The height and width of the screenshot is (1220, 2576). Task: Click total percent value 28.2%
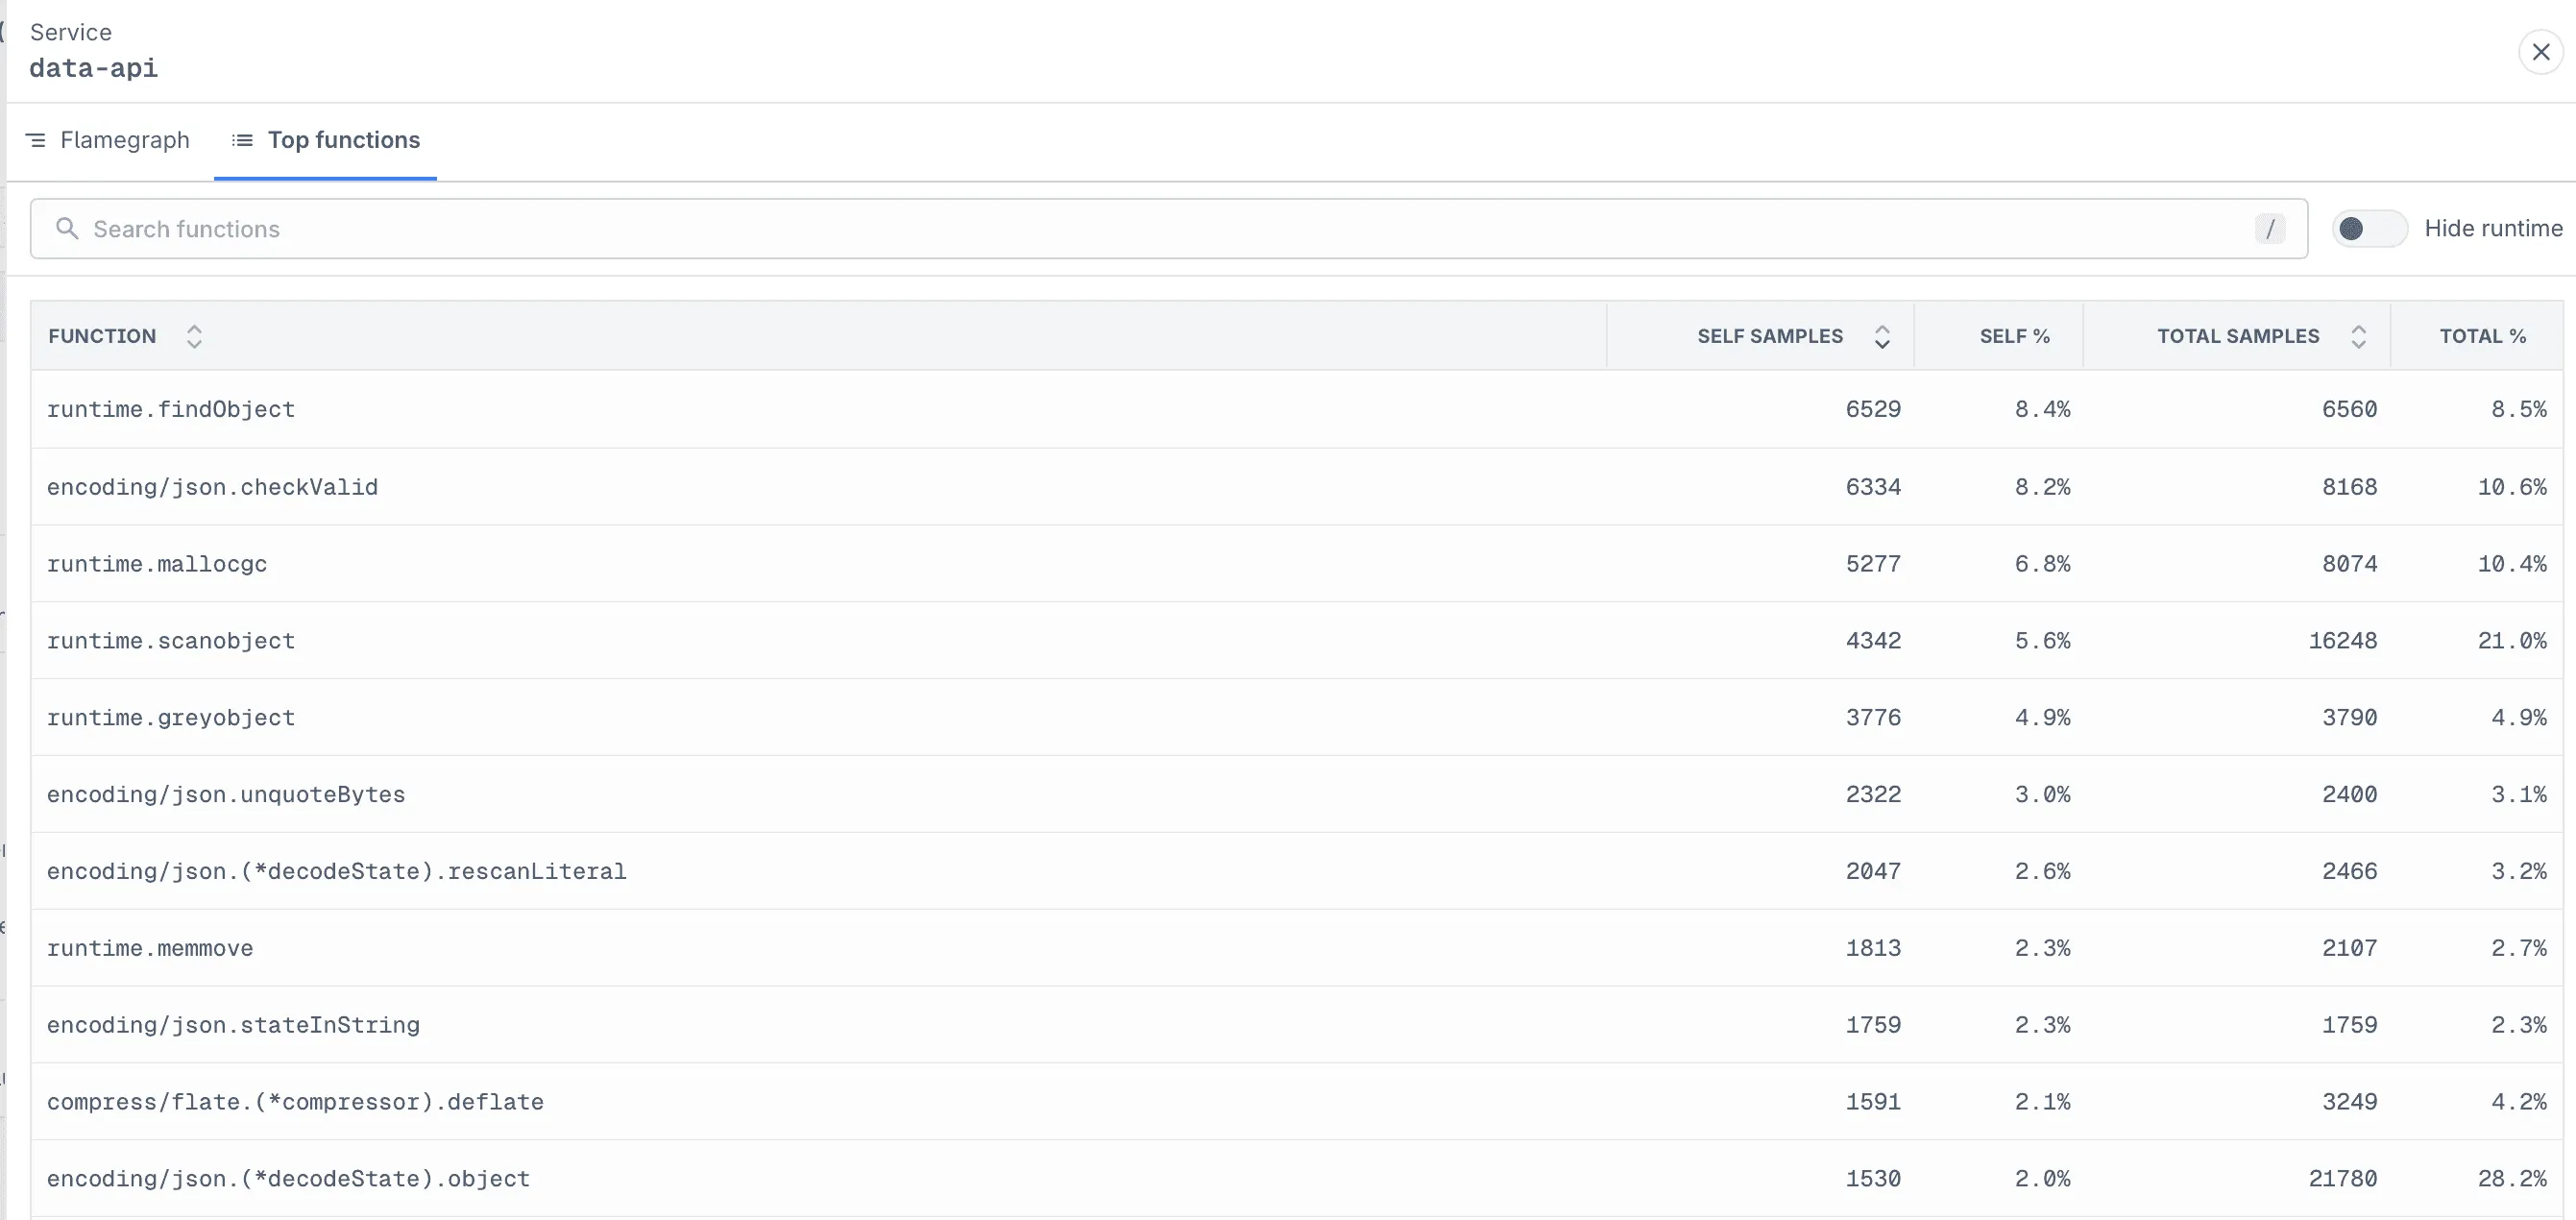[x=2512, y=1179]
